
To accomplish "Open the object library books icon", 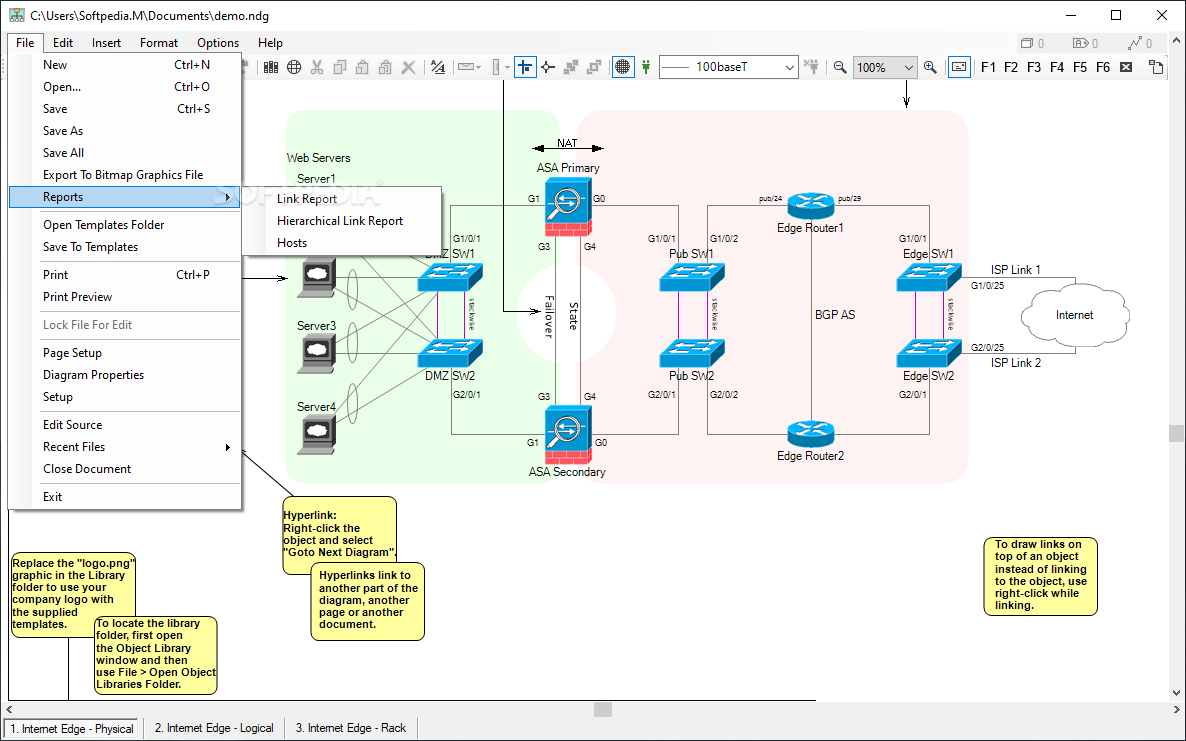I will (x=271, y=67).
